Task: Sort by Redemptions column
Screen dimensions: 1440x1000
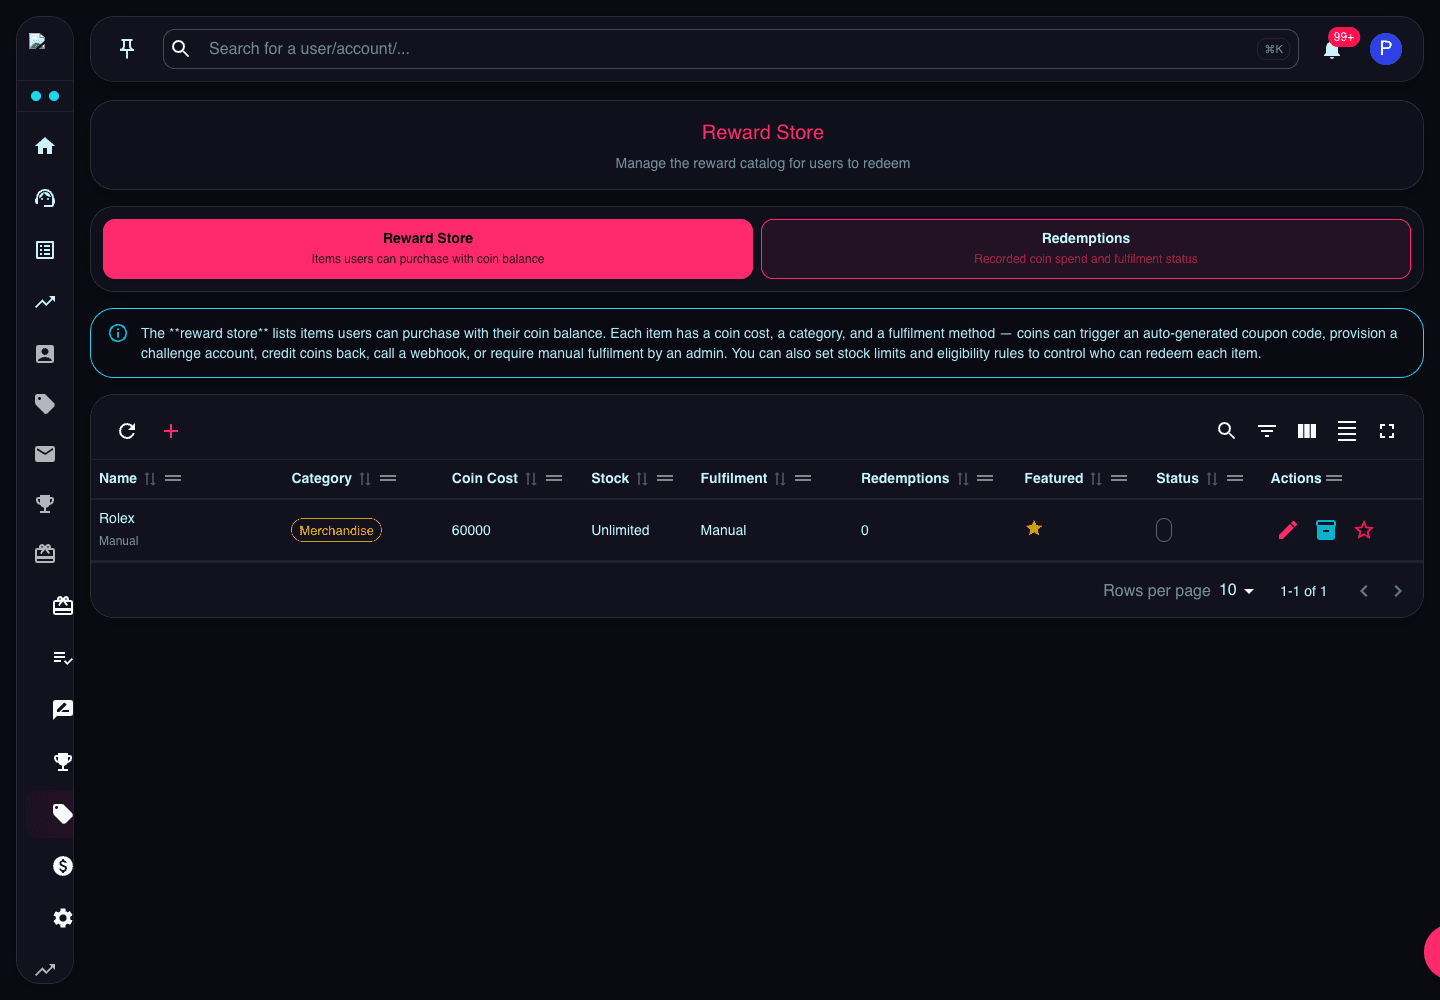Action: 963,479
